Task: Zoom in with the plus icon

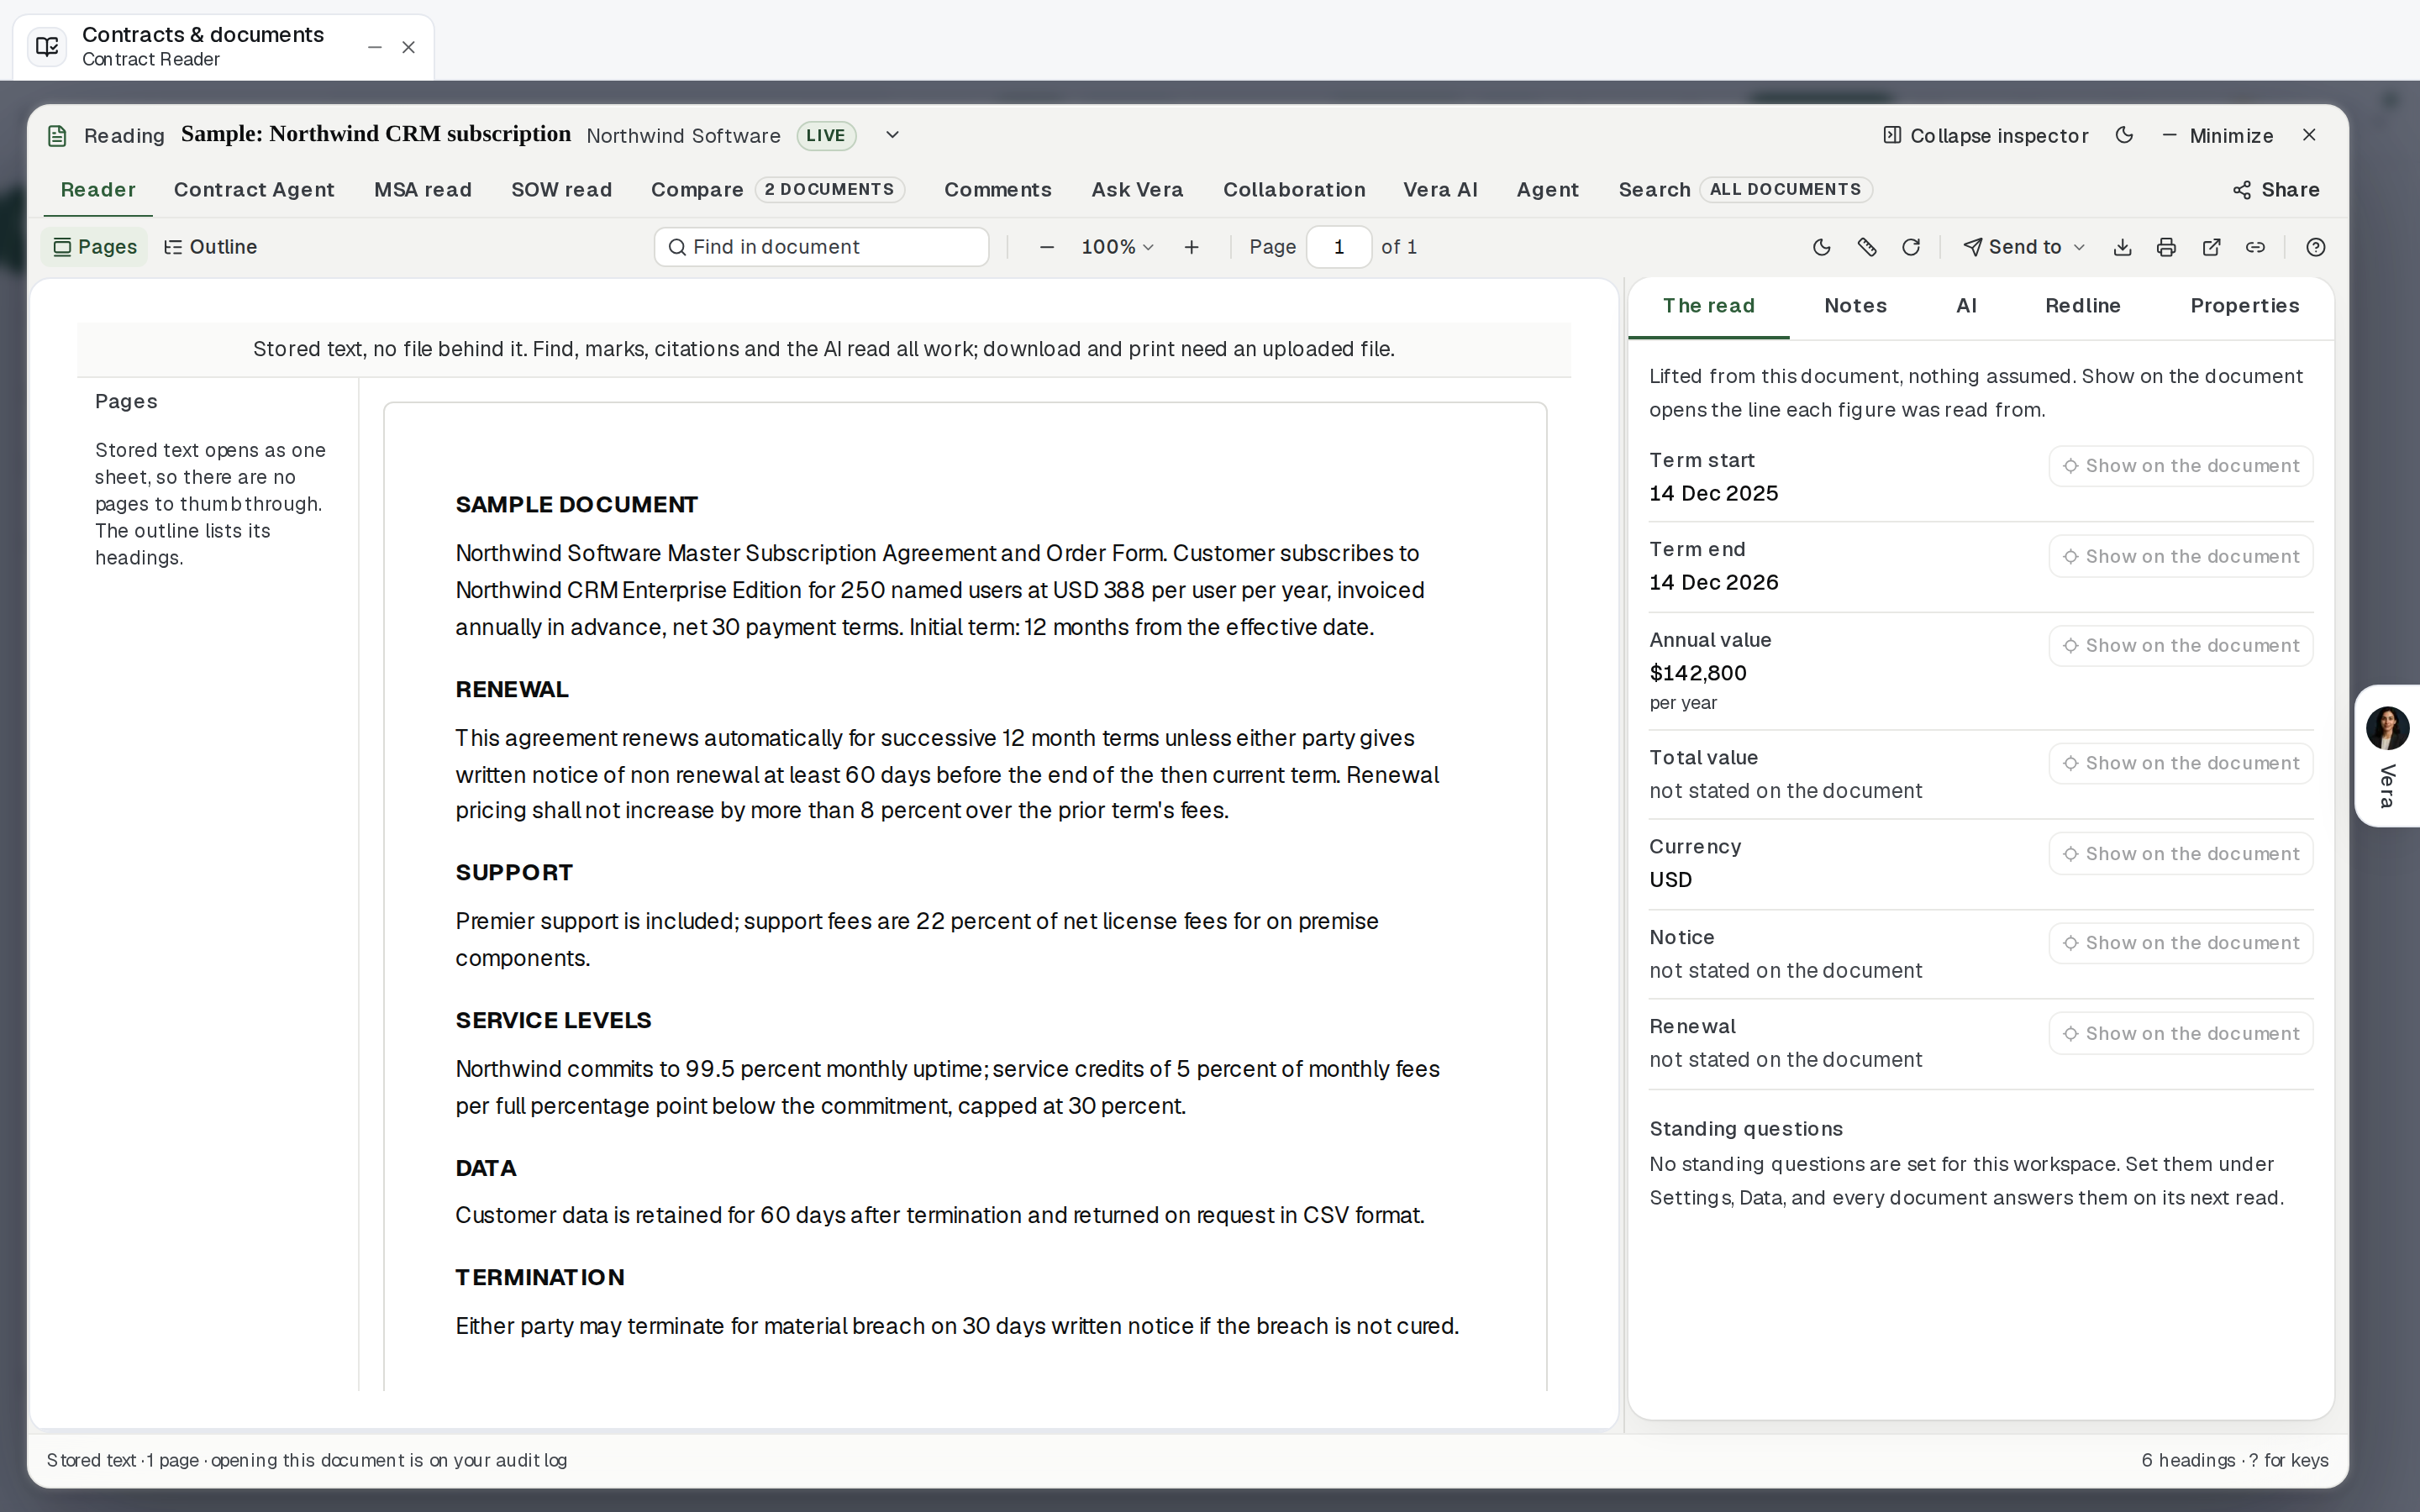Action: click(1191, 247)
